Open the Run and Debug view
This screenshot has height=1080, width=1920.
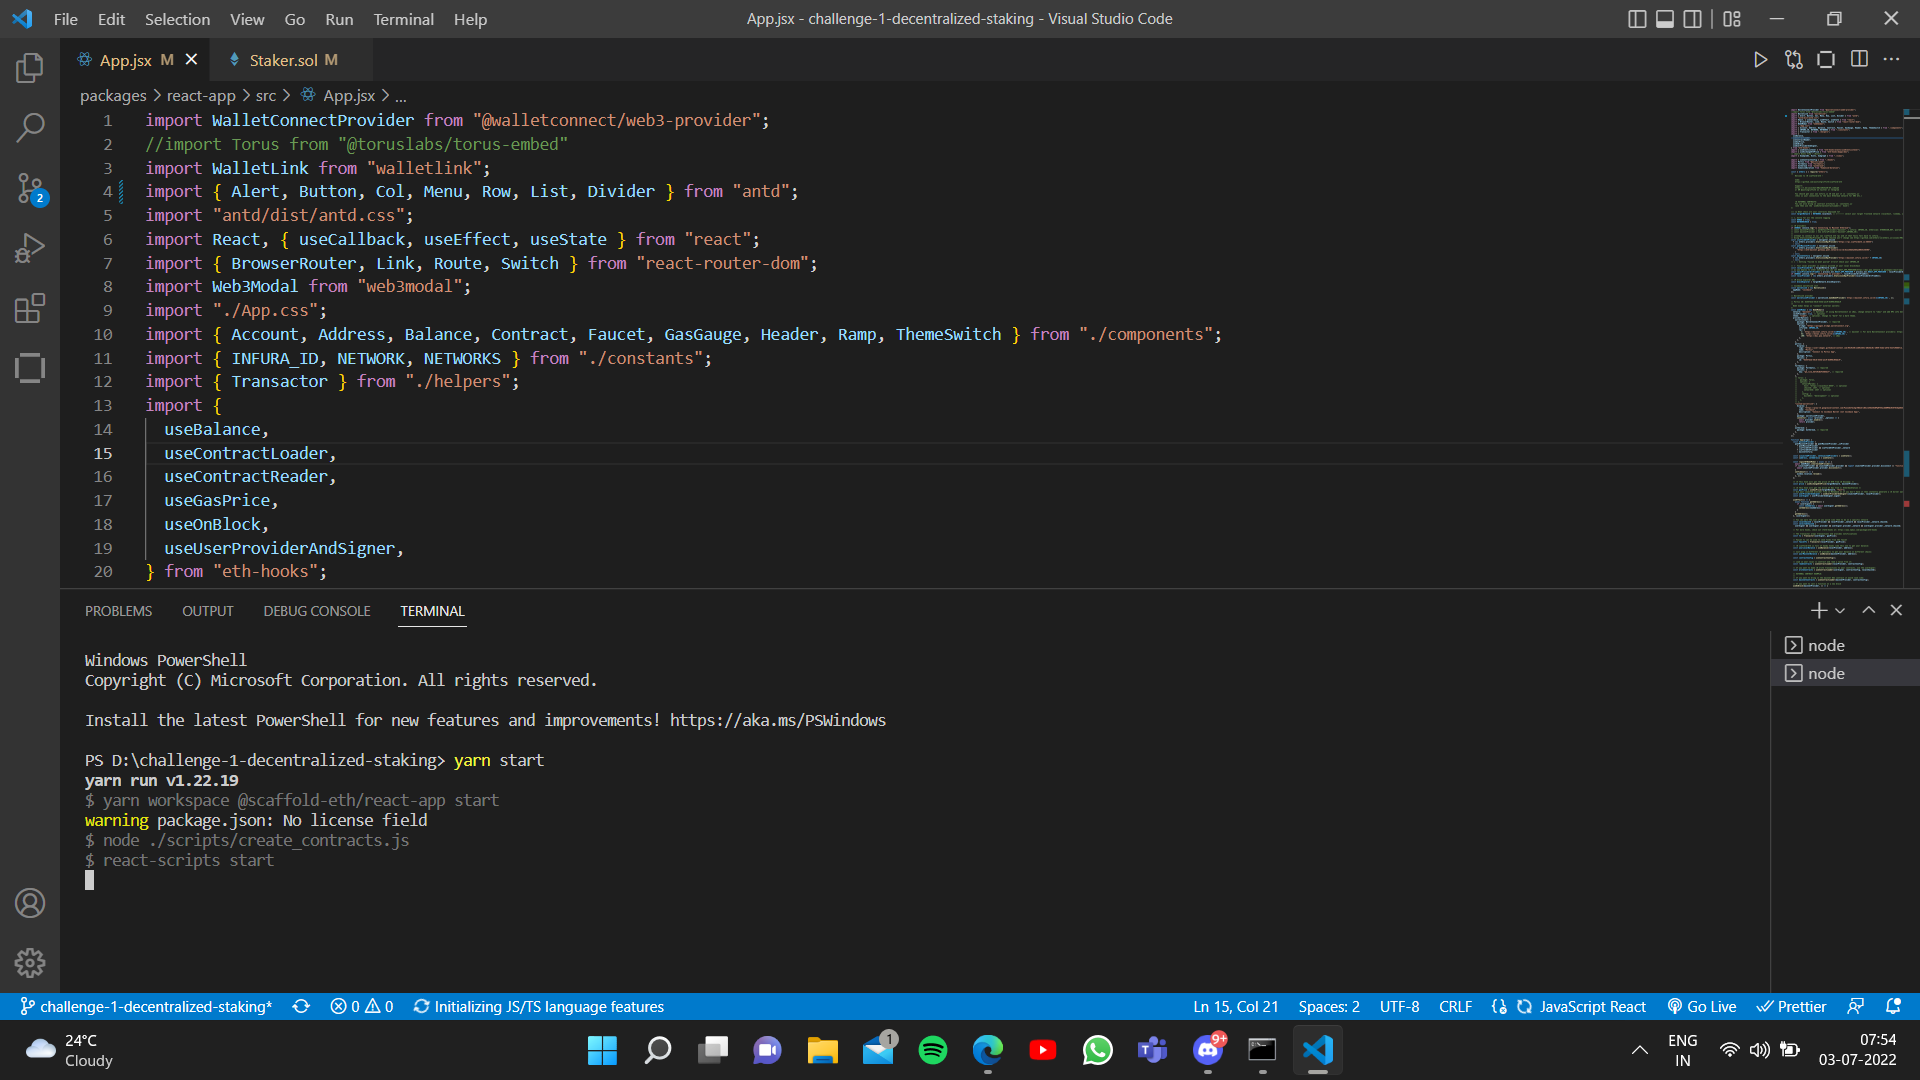click(30, 248)
